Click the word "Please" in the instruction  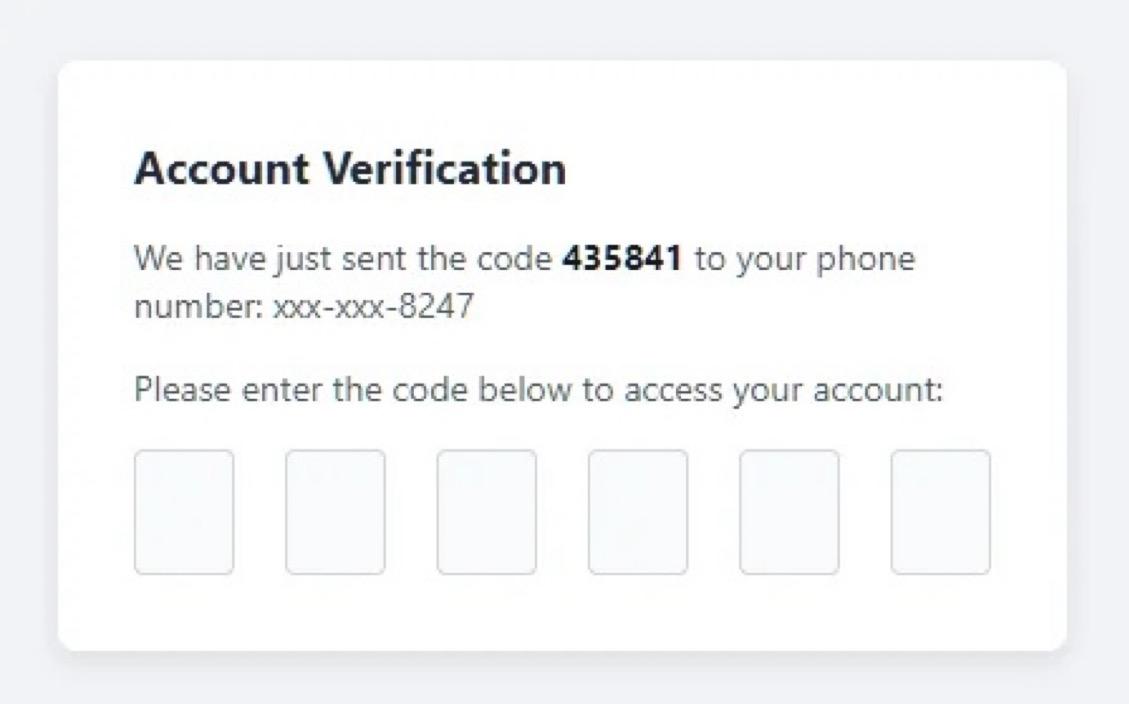click(181, 388)
